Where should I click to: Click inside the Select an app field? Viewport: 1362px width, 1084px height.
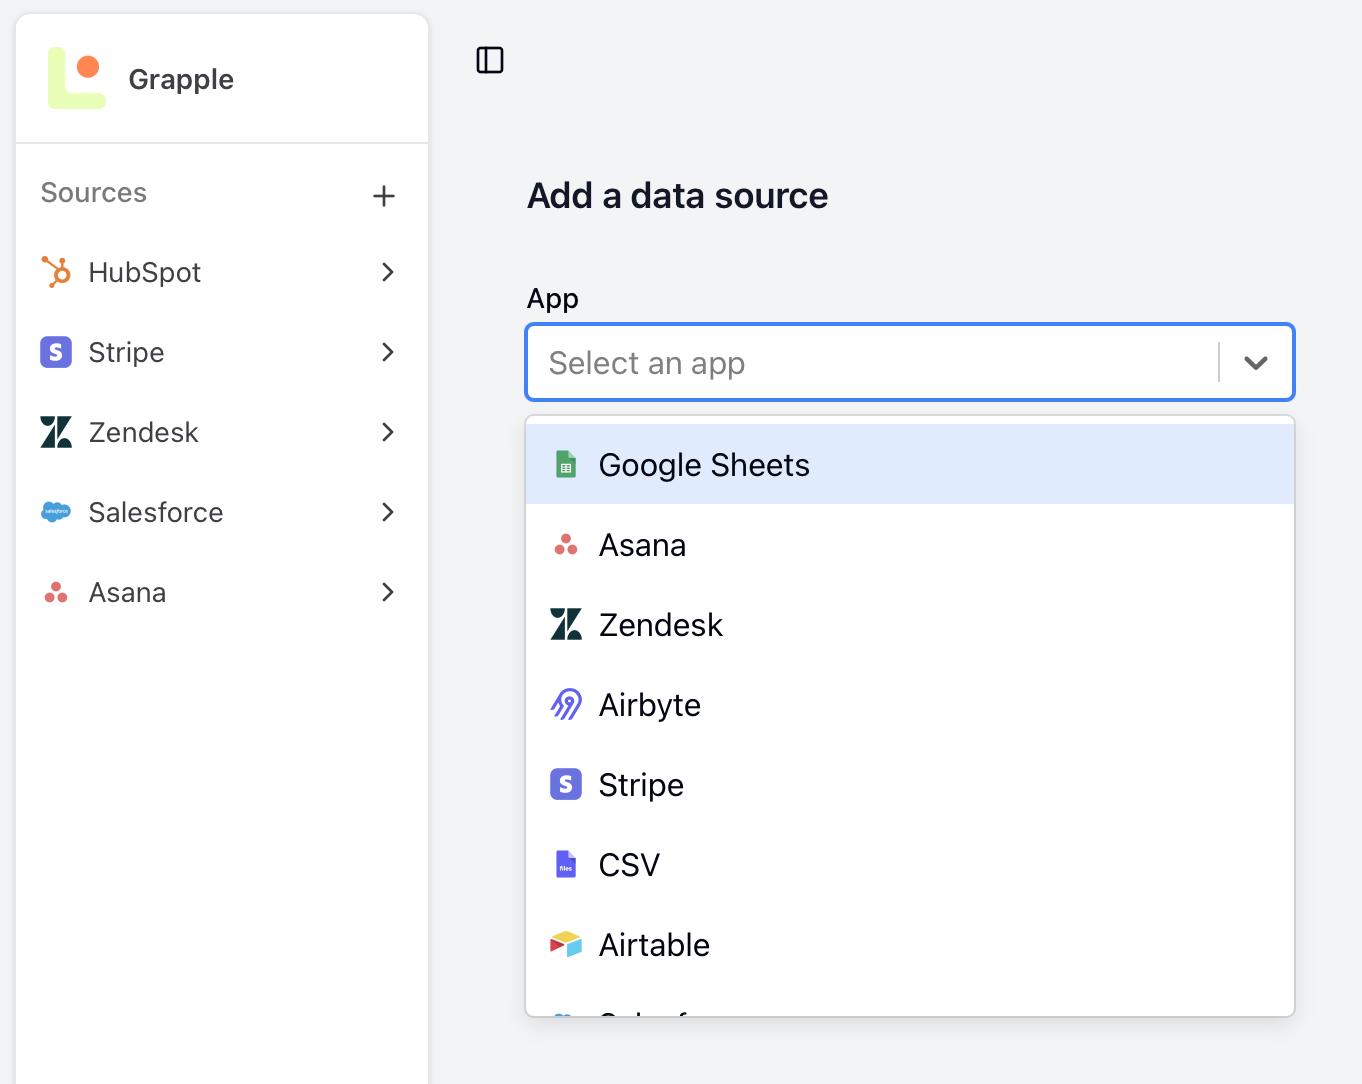click(x=800, y=362)
